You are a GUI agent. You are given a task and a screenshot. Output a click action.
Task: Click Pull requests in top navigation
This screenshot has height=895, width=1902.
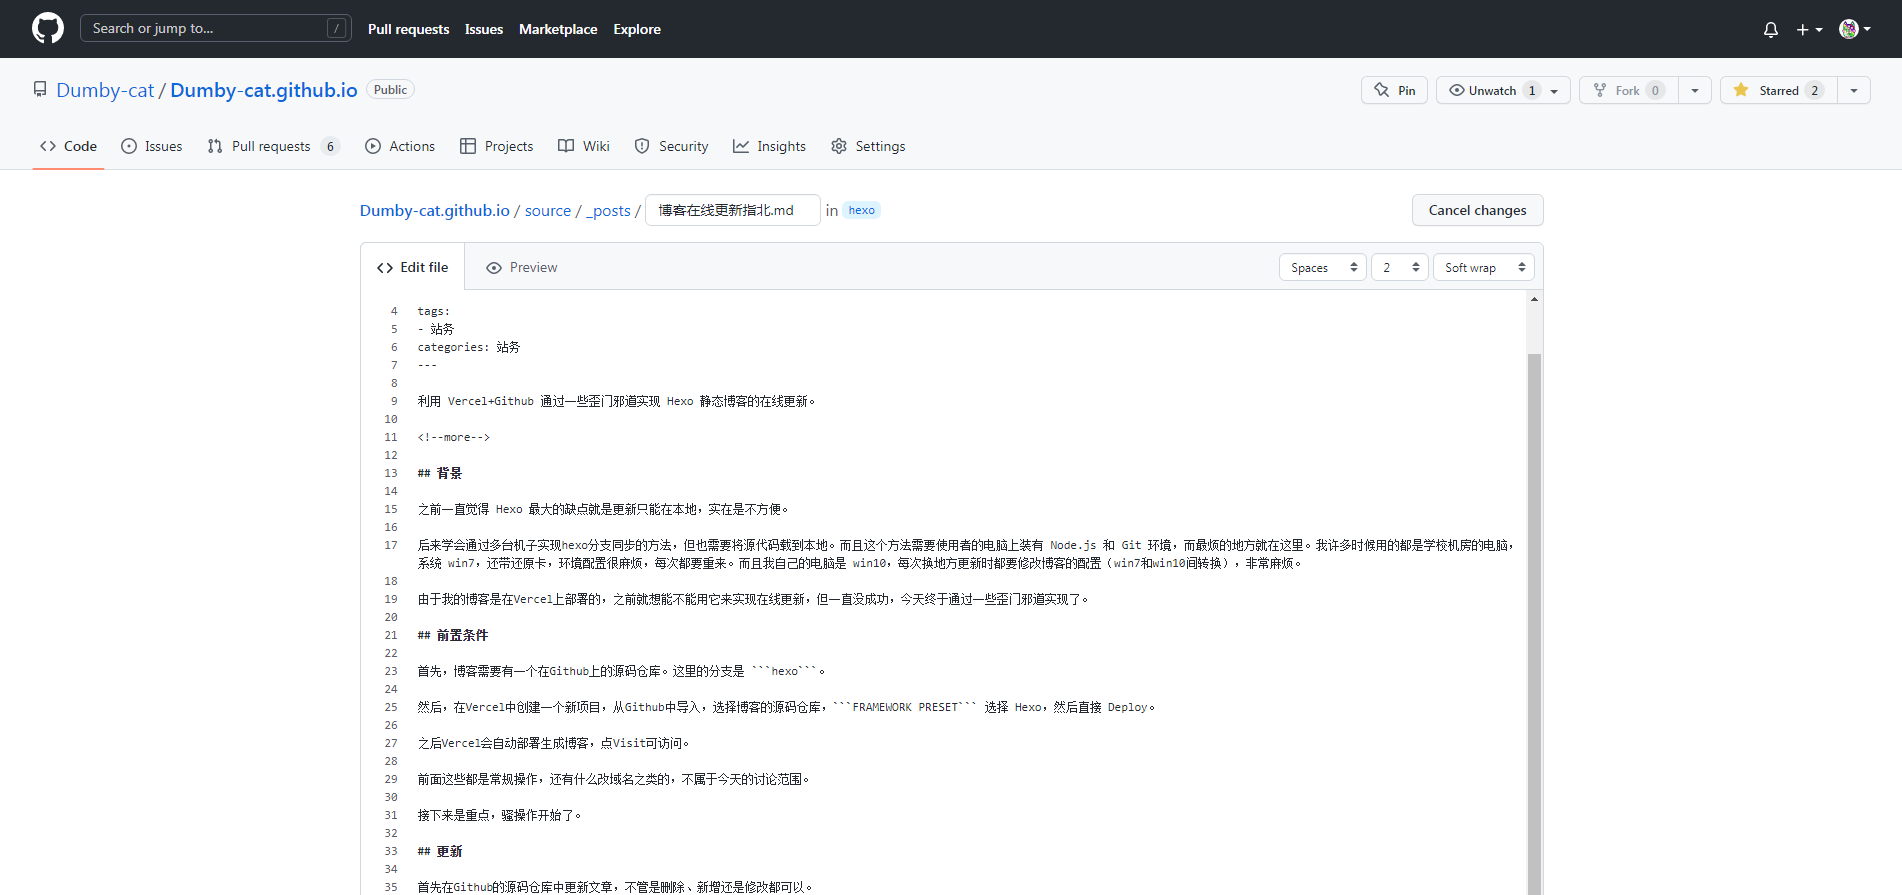[x=408, y=29]
